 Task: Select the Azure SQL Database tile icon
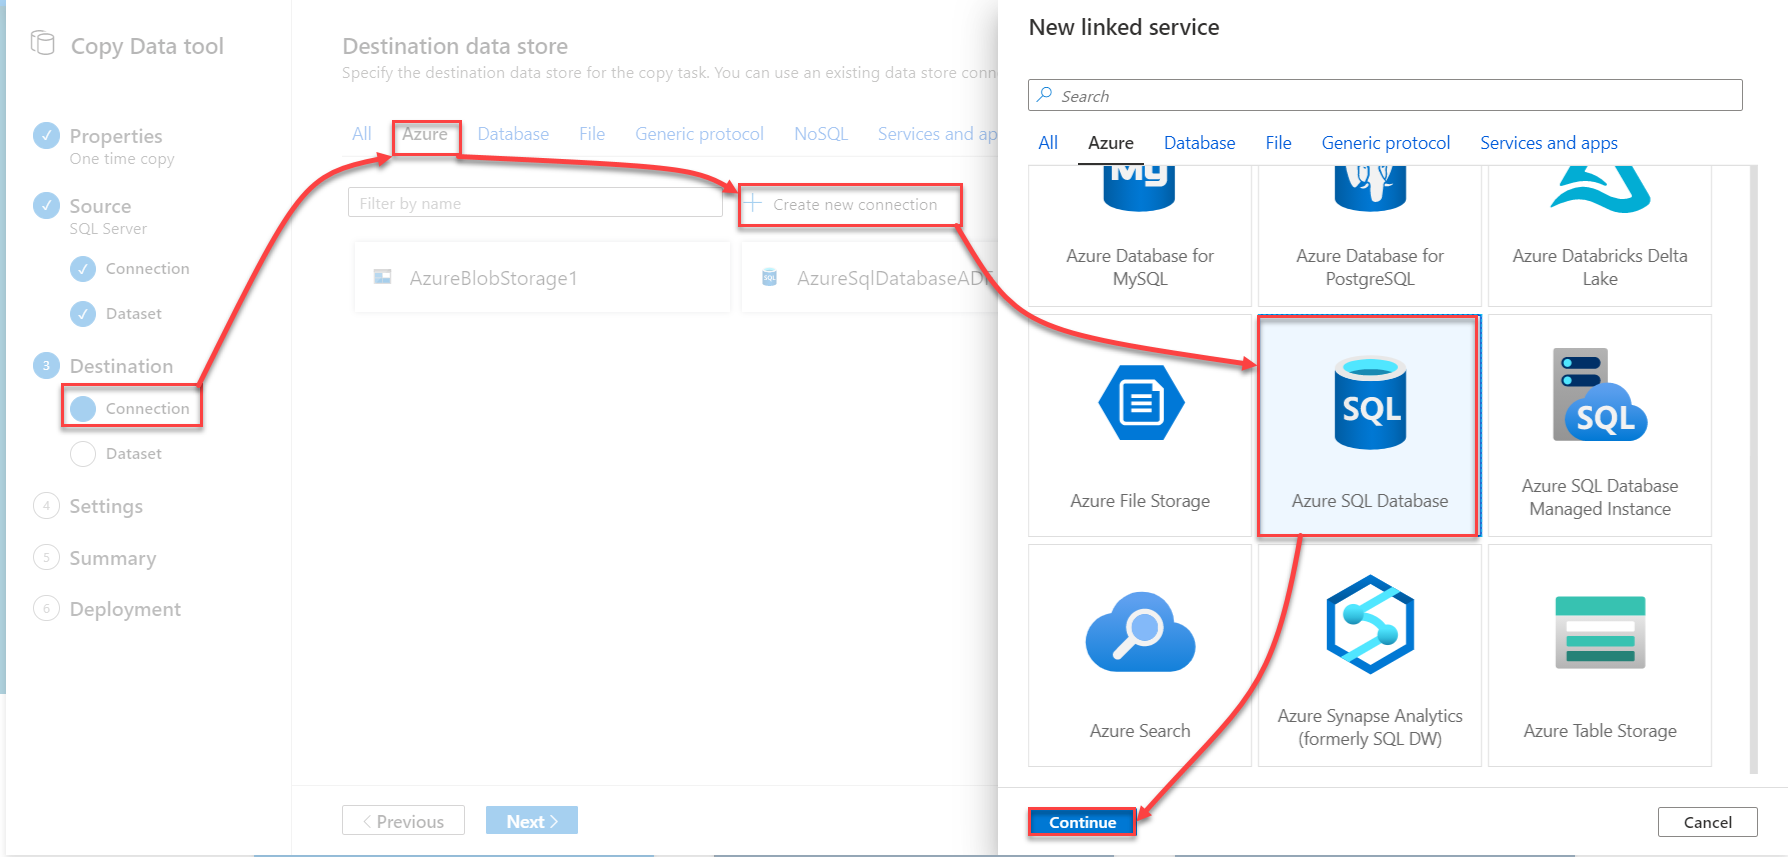tap(1370, 403)
